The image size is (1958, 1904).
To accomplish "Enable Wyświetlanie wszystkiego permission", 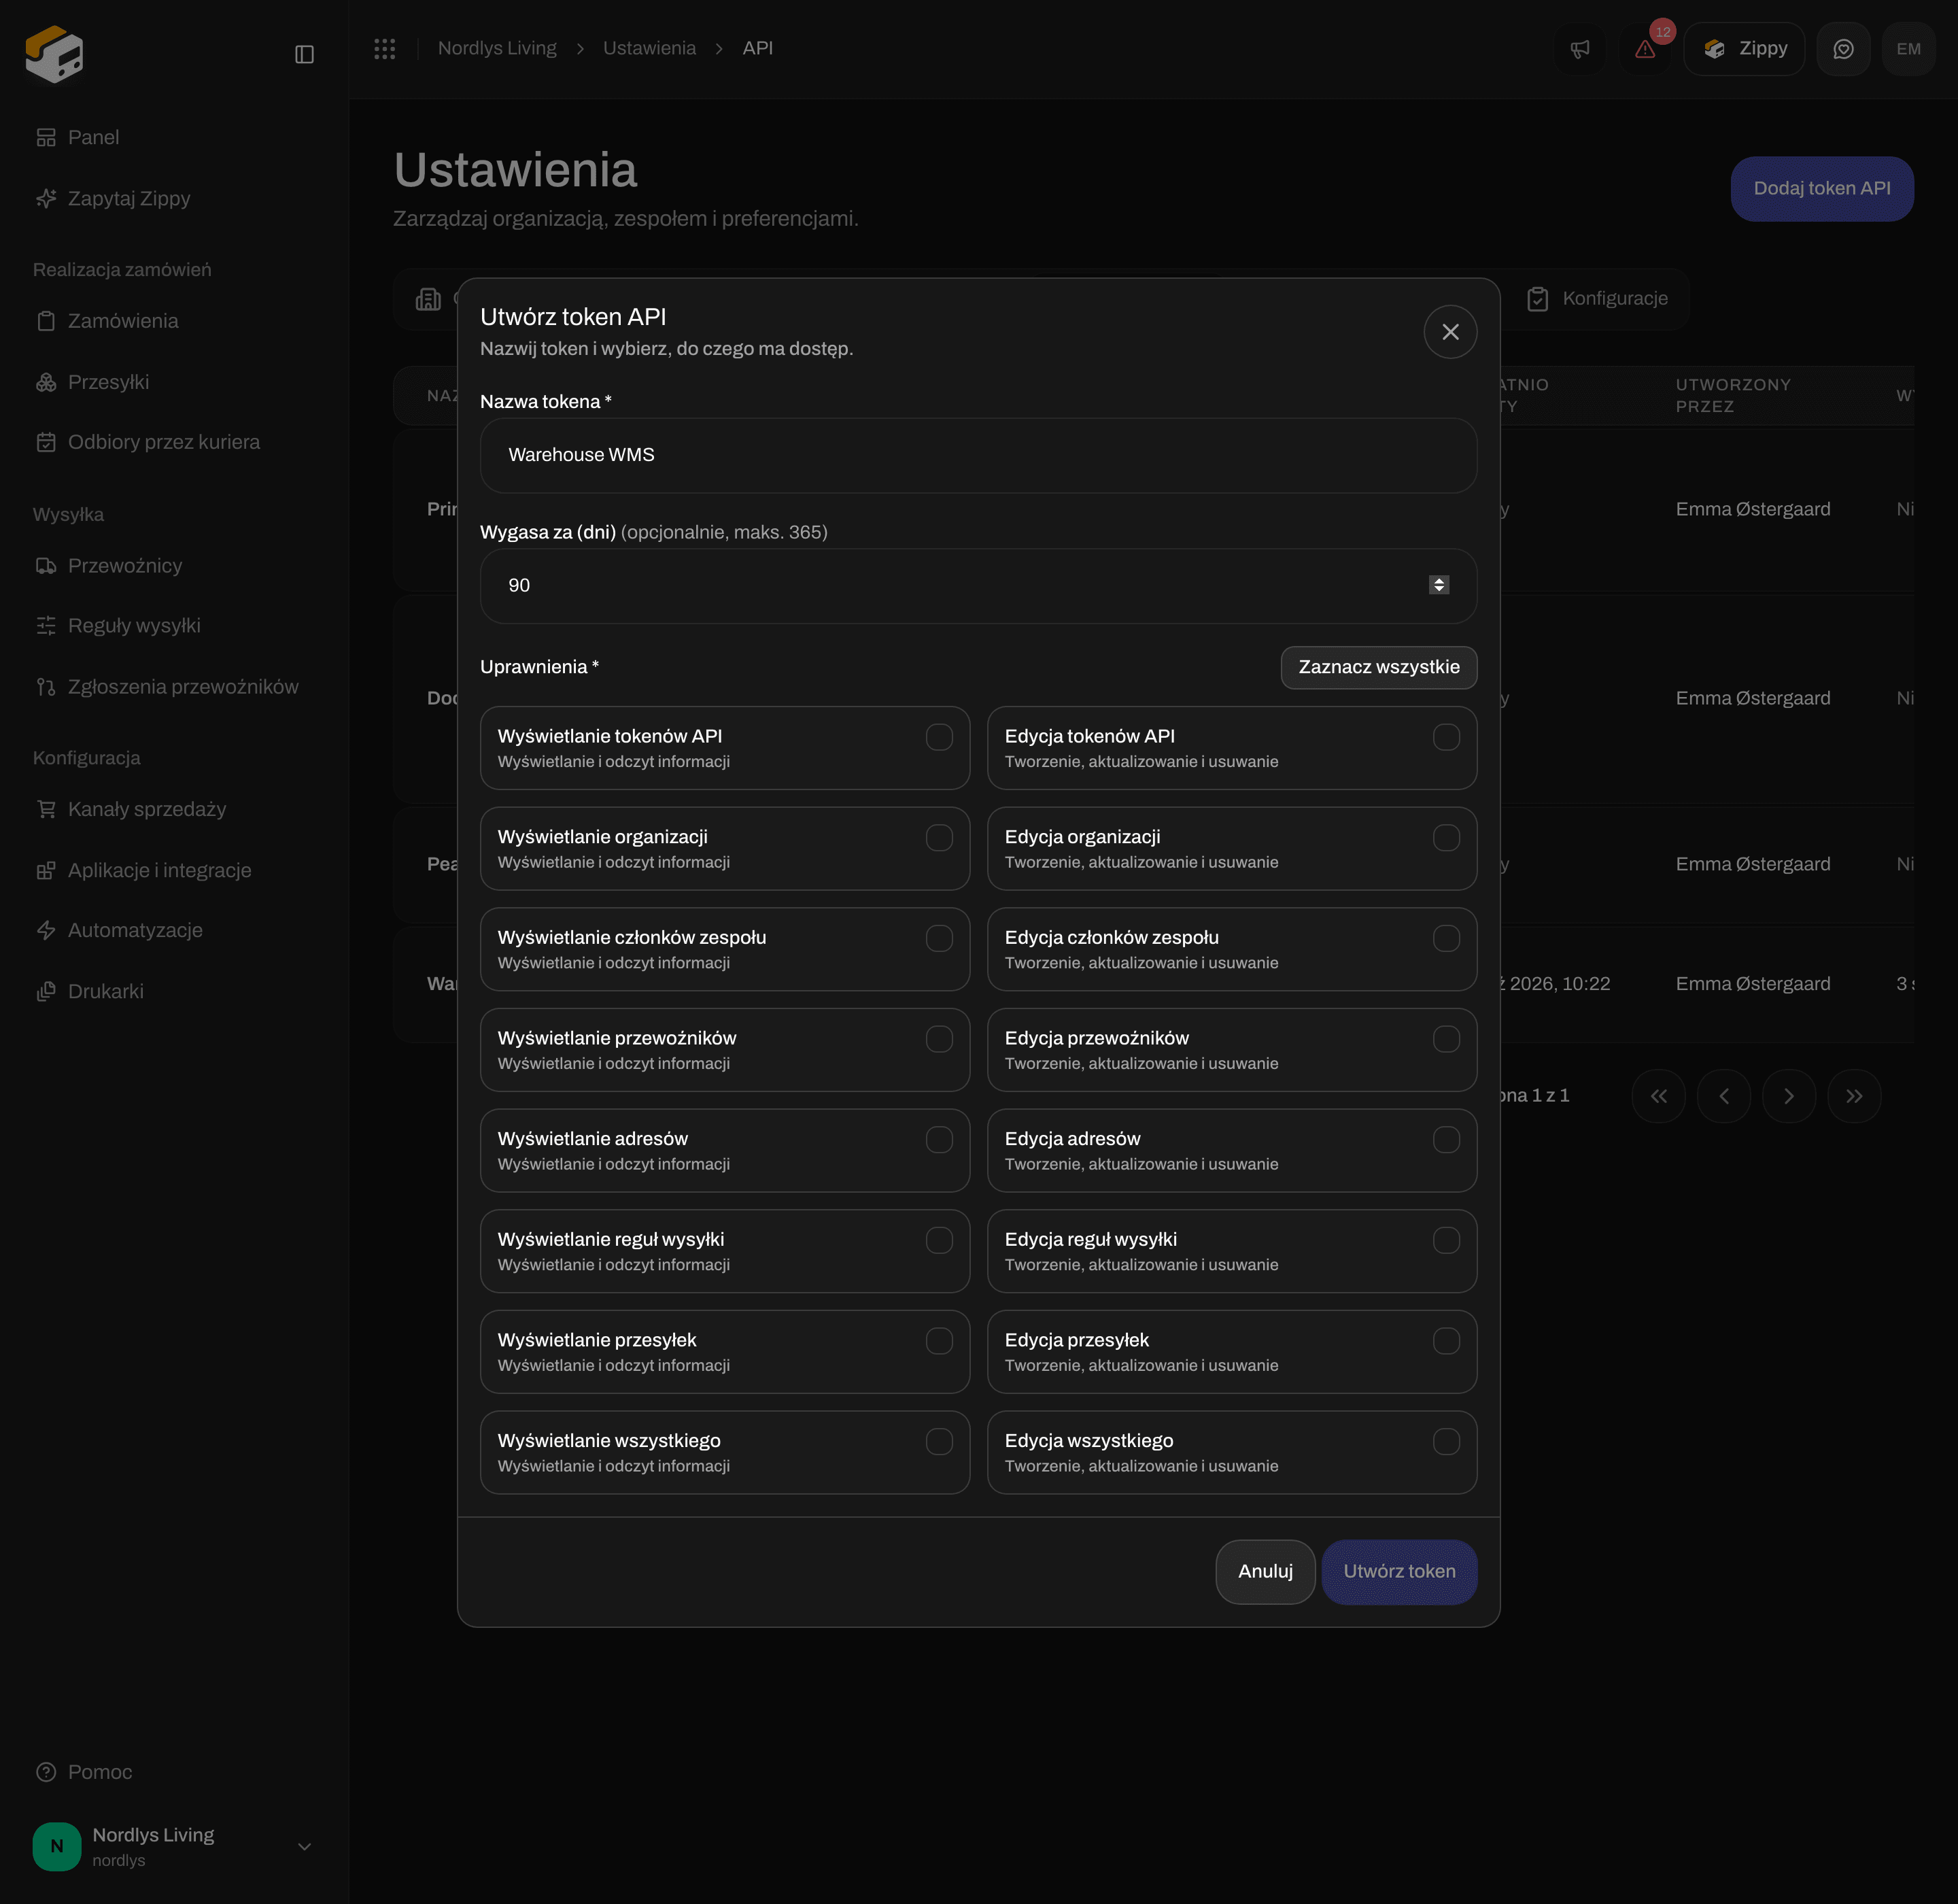I will pyautogui.click(x=939, y=1442).
